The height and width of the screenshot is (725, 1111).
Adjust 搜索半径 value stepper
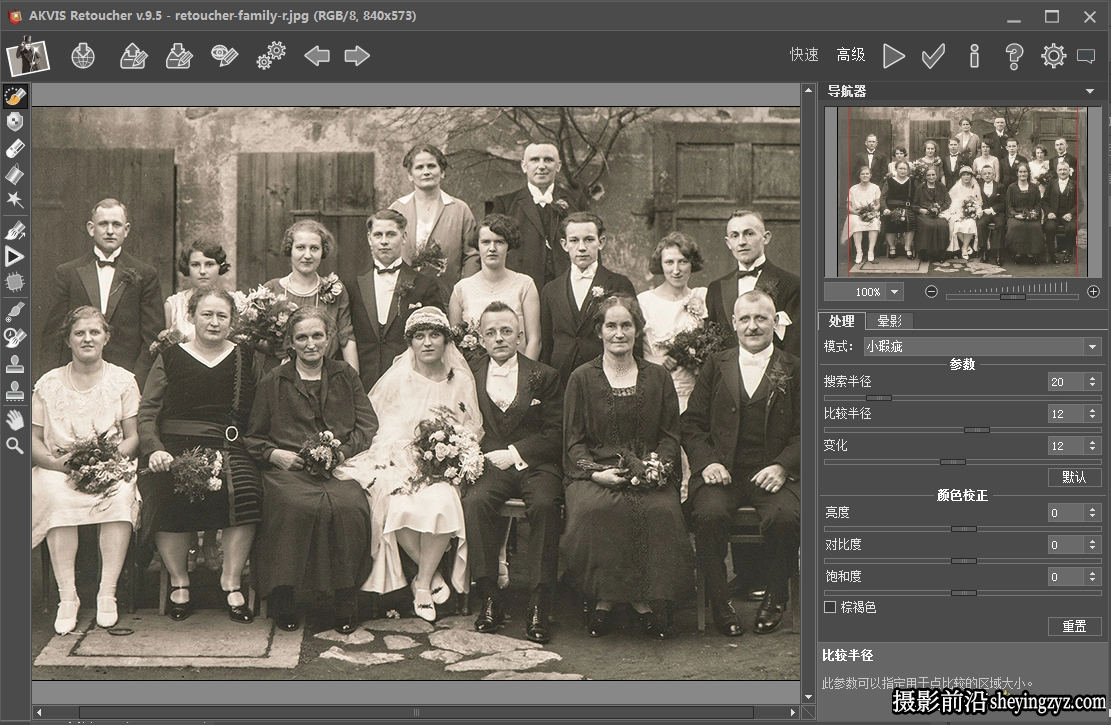1092,382
